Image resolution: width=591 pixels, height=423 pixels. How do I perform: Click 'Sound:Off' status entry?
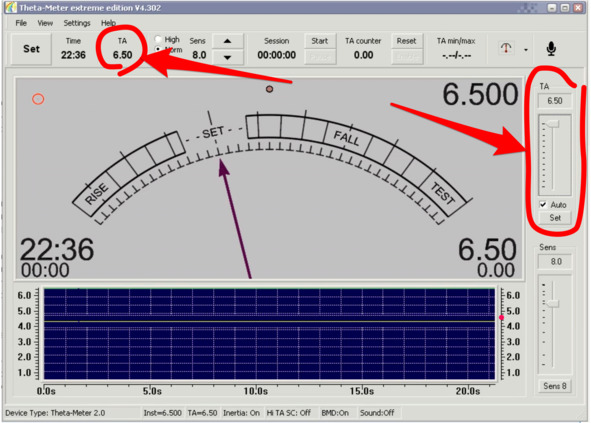pyautogui.click(x=377, y=413)
